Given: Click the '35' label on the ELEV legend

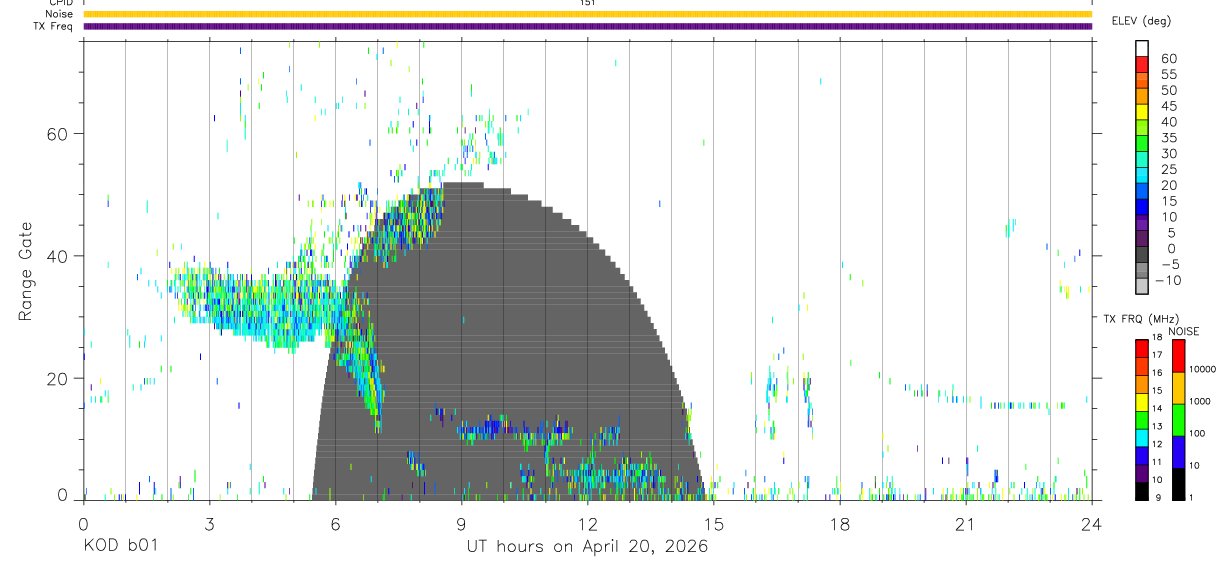Looking at the screenshot, I should 1168,138.
